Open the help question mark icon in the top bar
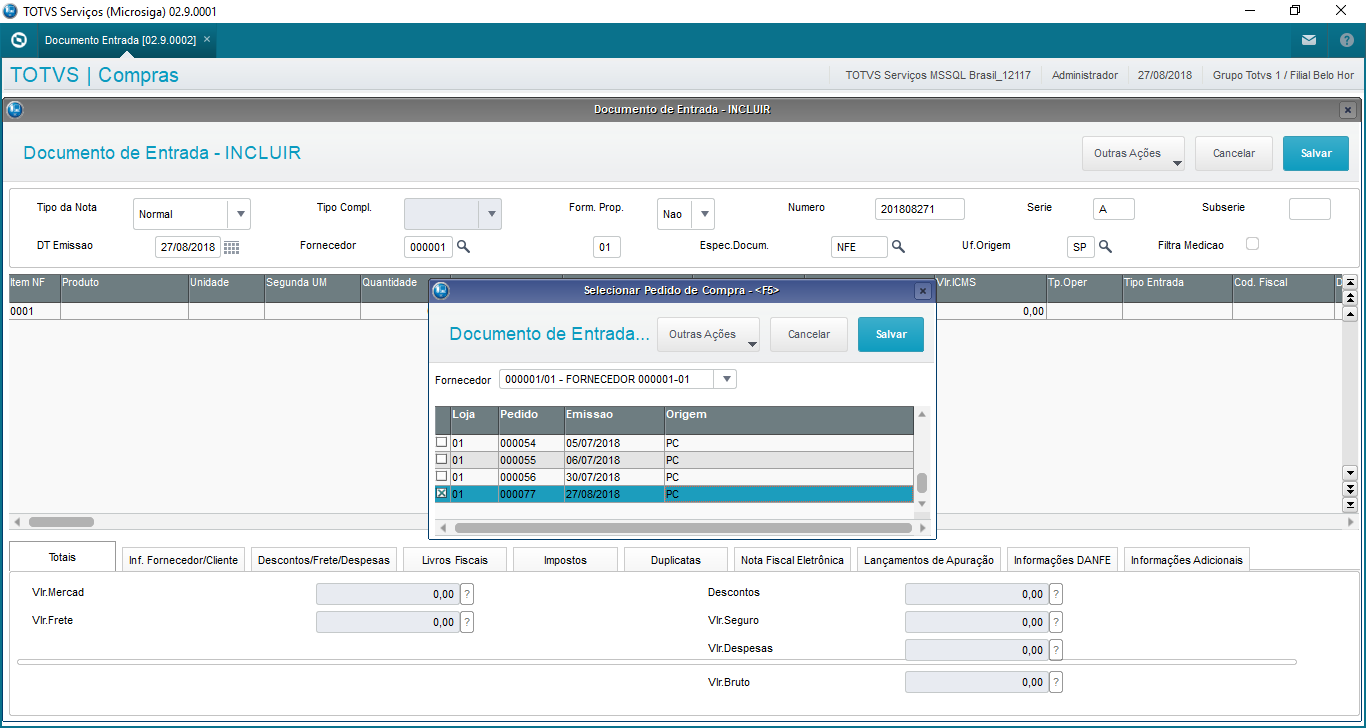Viewport: 1366px width, 728px height. click(1346, 41)
